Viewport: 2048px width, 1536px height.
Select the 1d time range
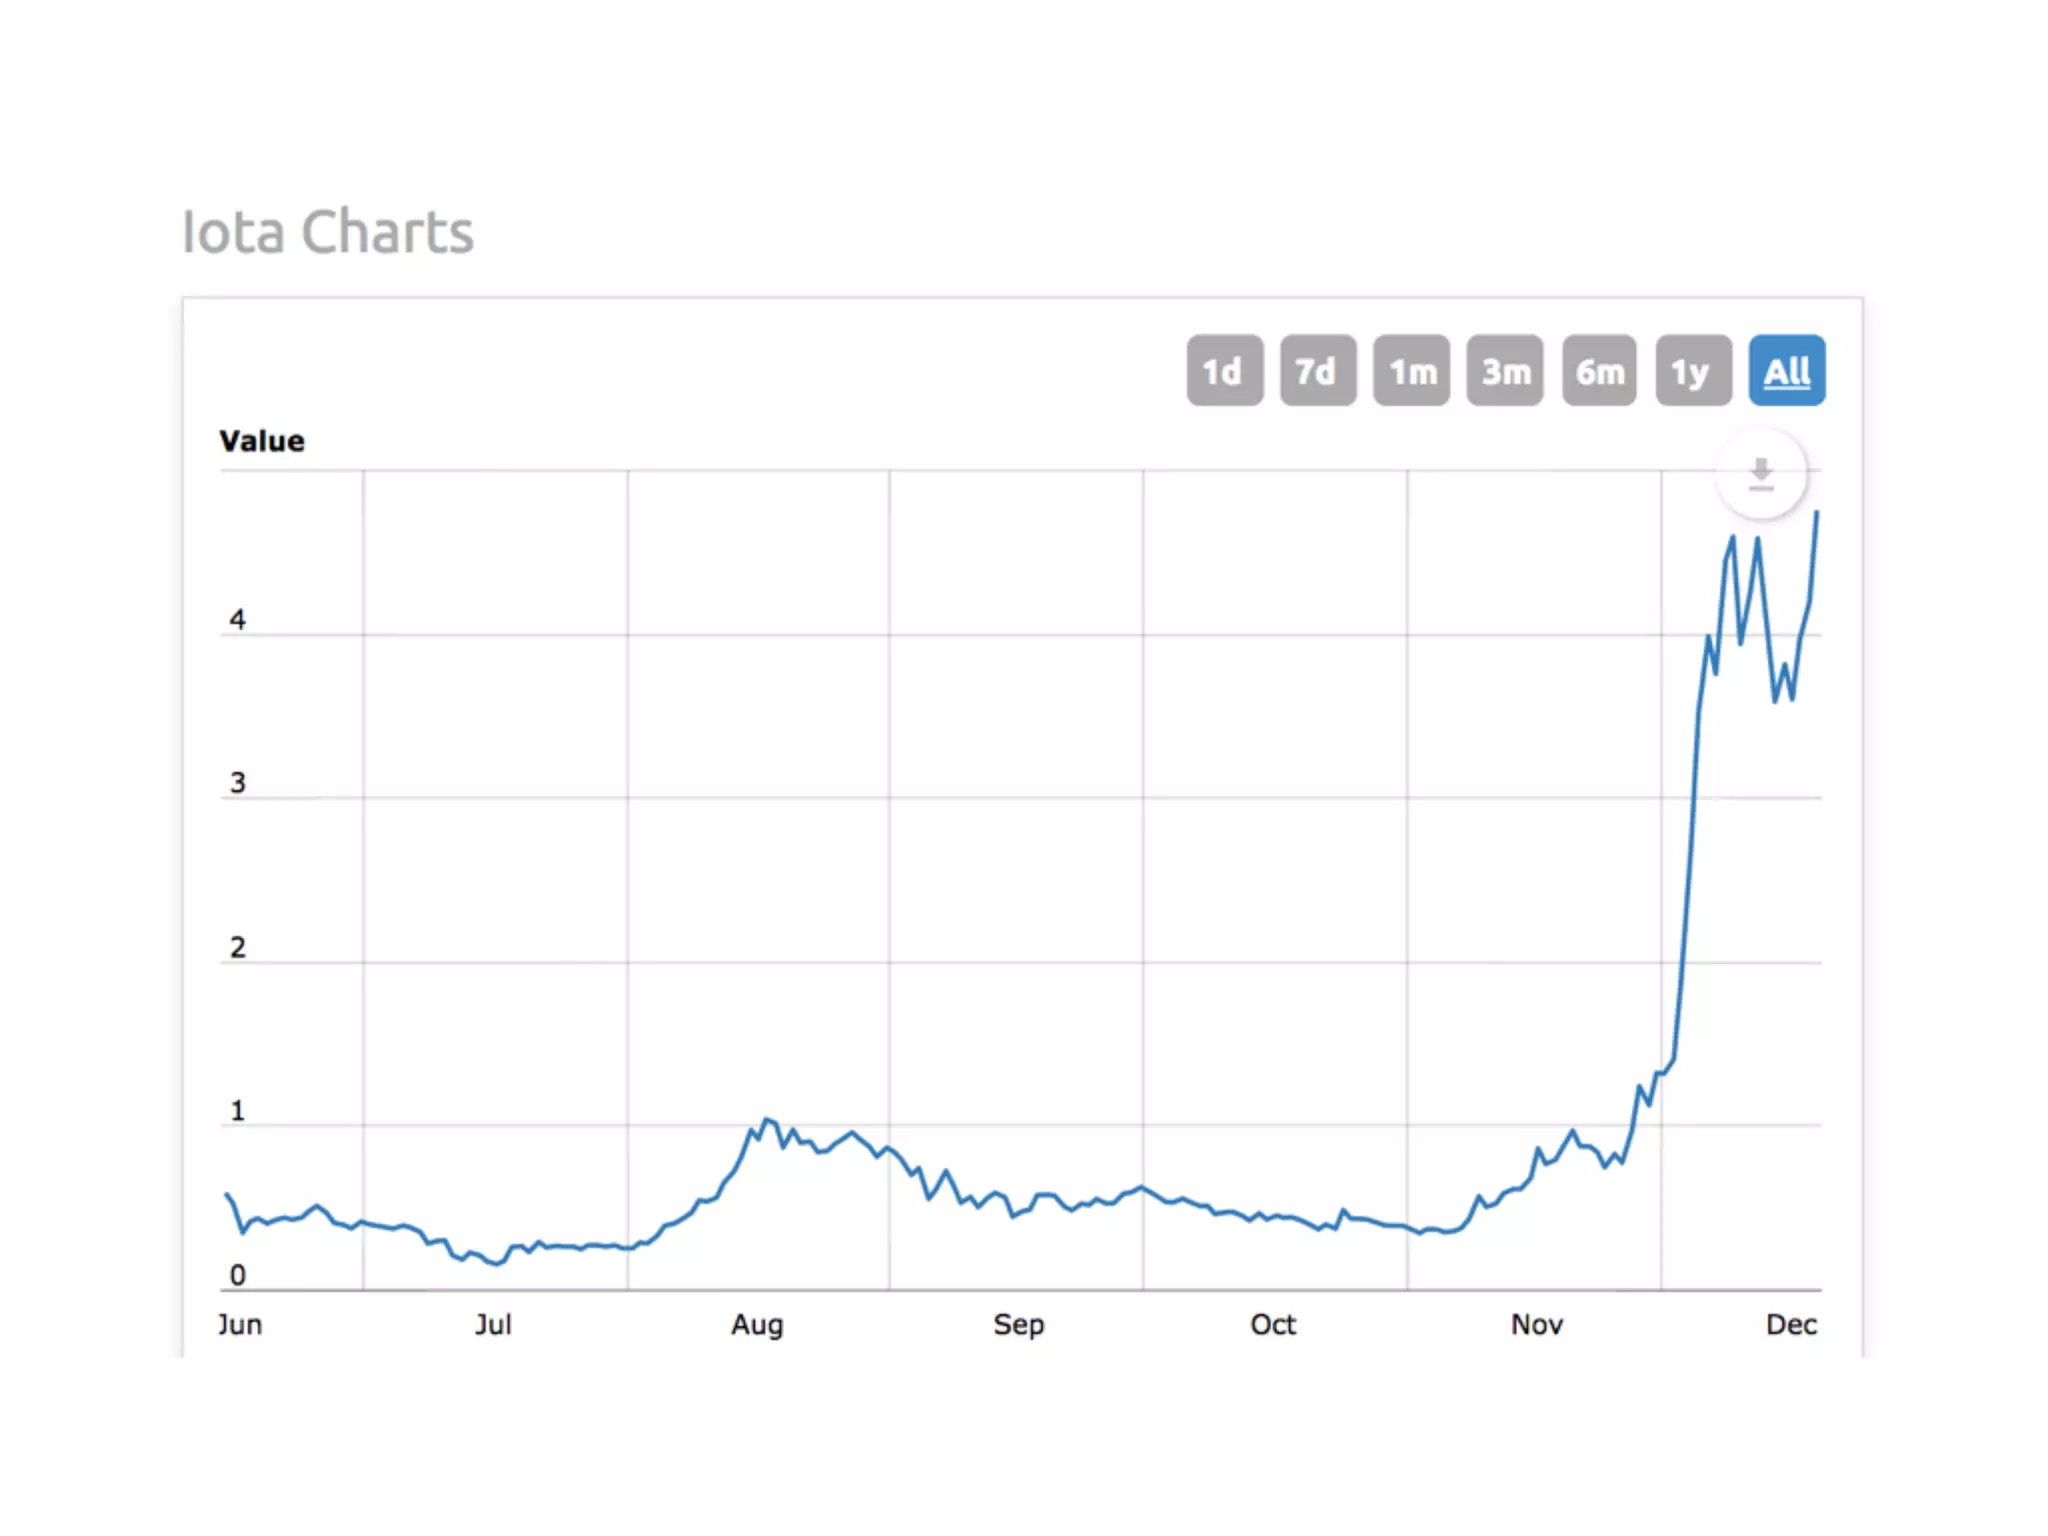pyautogui.click(x=1224, y=371)
